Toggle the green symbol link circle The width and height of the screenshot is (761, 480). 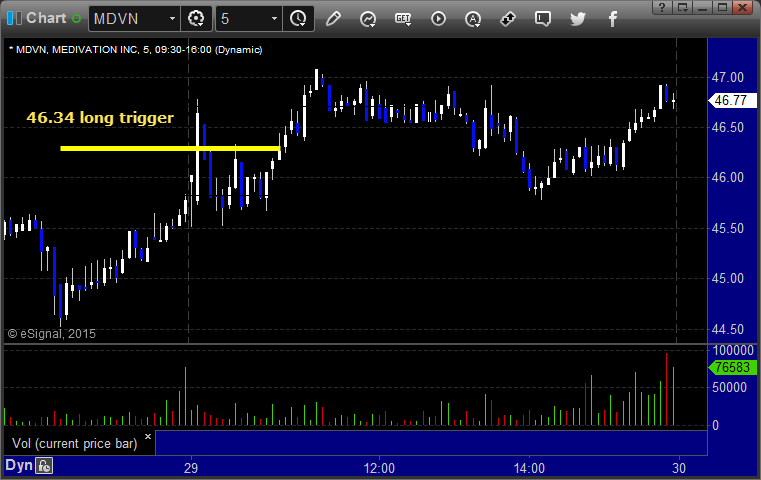tap(76, 19)
